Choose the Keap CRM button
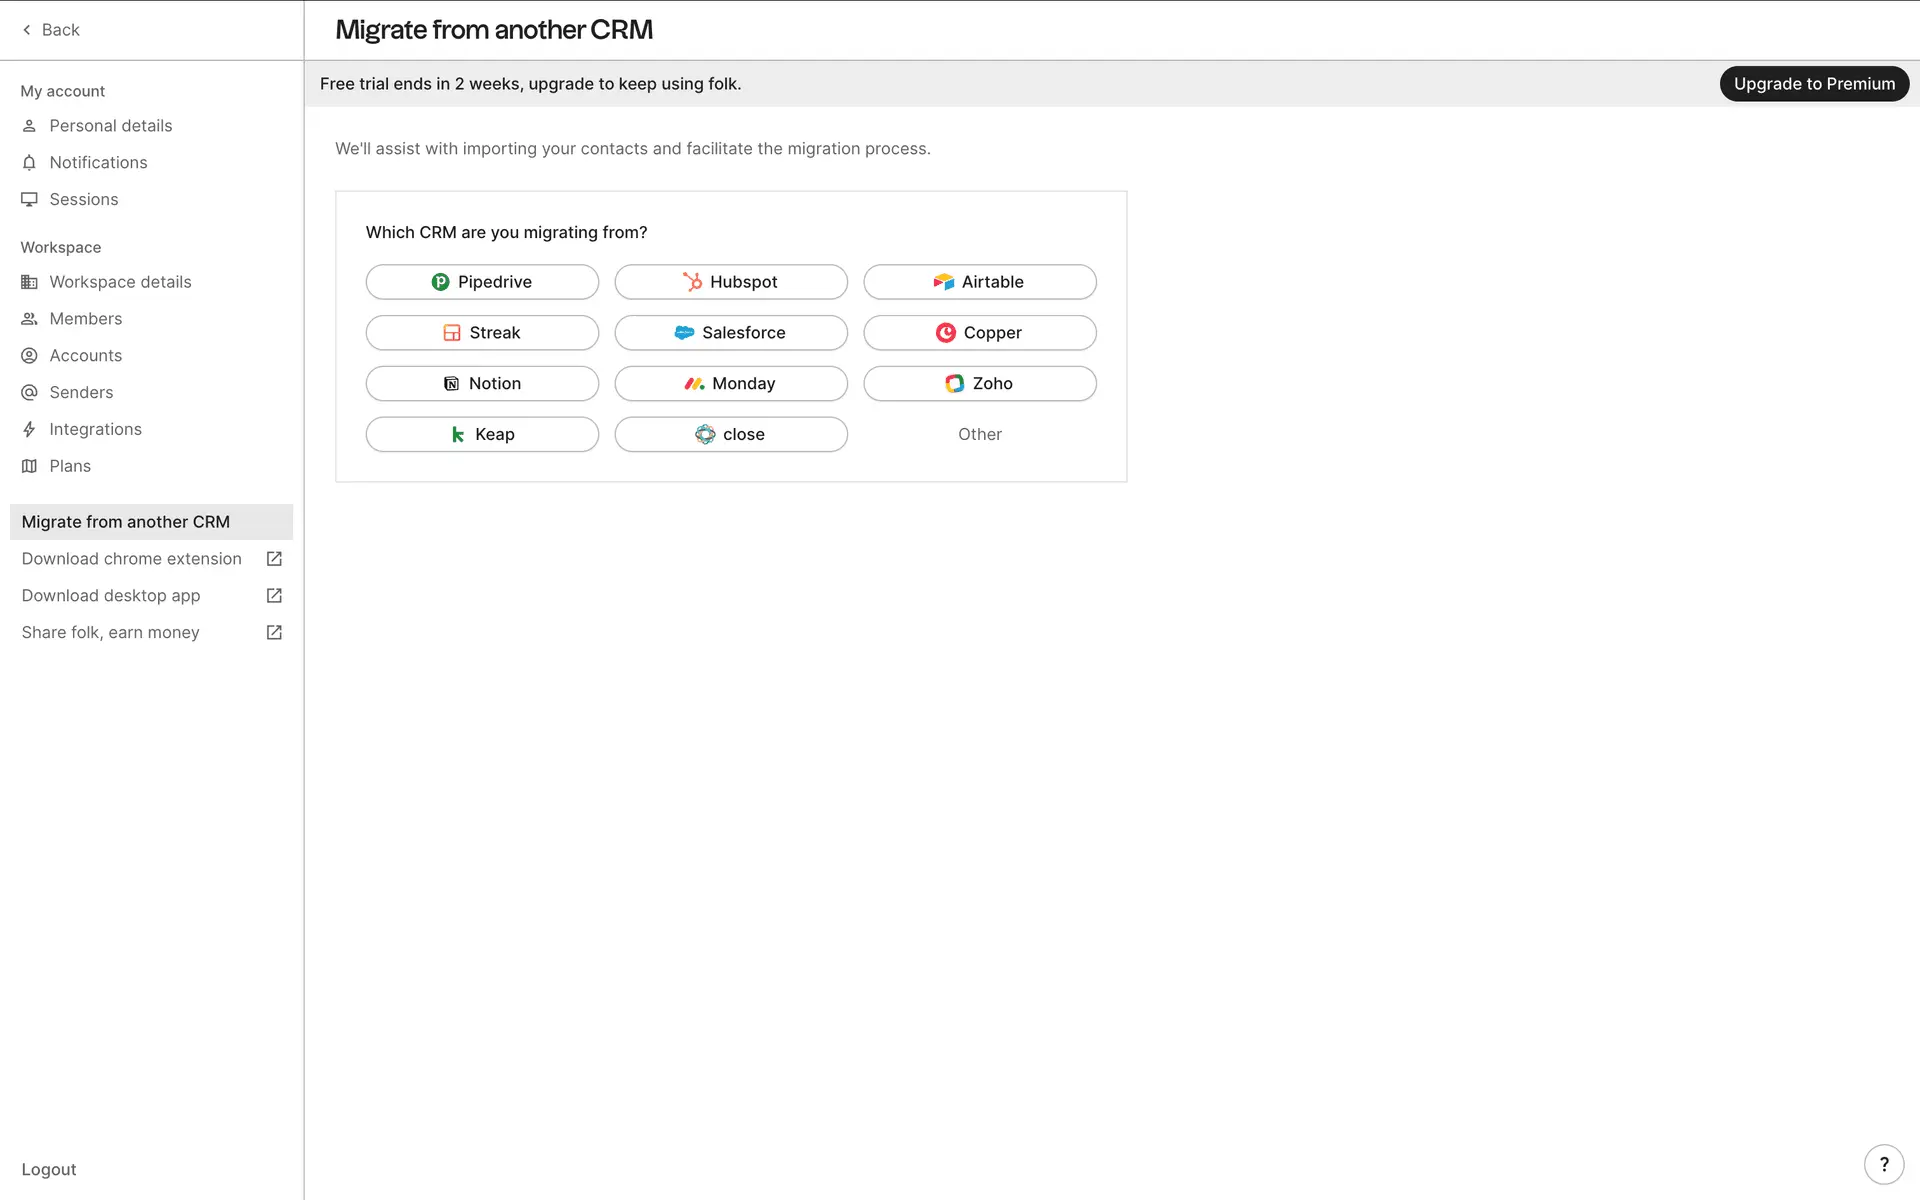The width and height of the screenshot is (1920, 1200). coord(482,434)
